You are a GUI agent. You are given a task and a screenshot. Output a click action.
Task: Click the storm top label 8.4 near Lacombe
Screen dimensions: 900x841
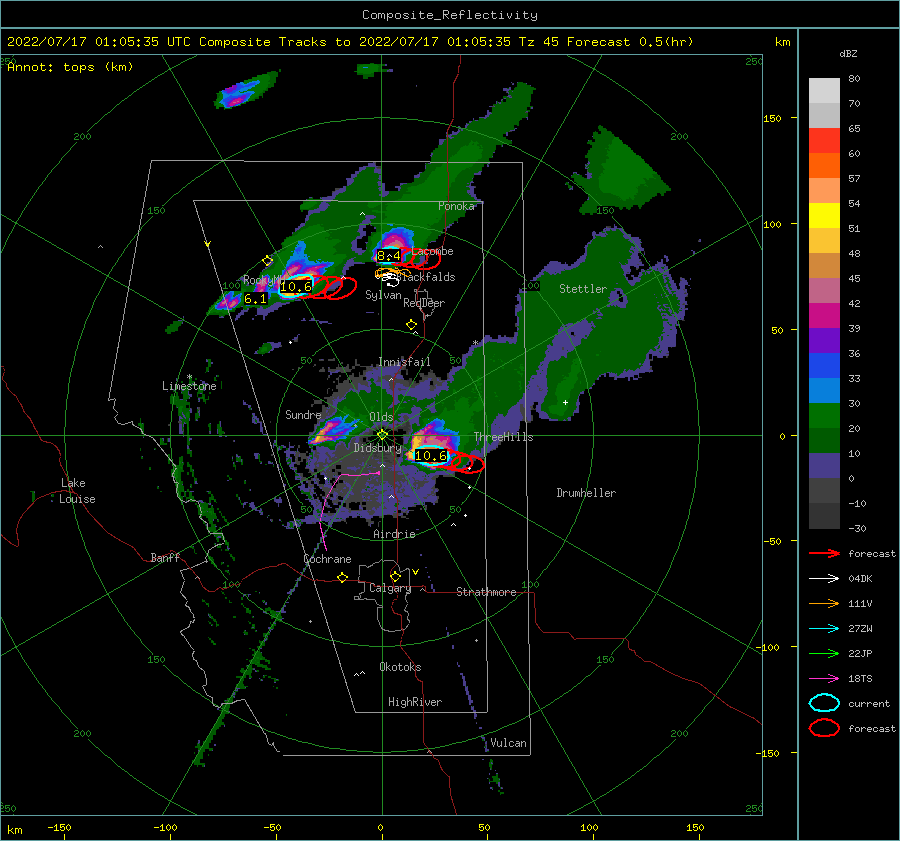coord(389,255)
